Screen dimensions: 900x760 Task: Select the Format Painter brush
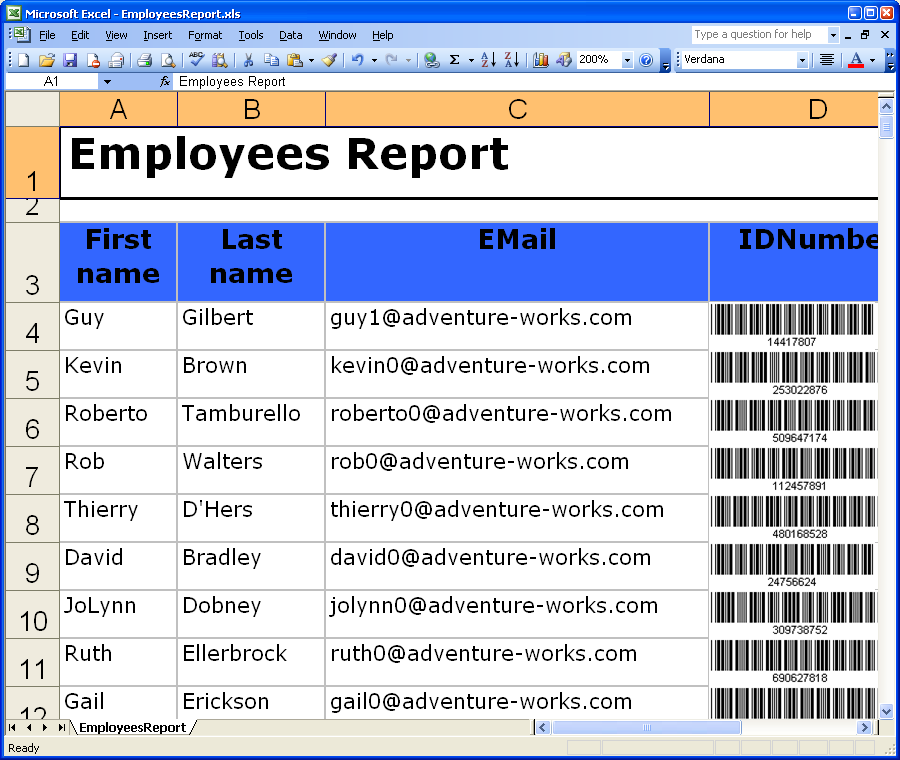329,60
